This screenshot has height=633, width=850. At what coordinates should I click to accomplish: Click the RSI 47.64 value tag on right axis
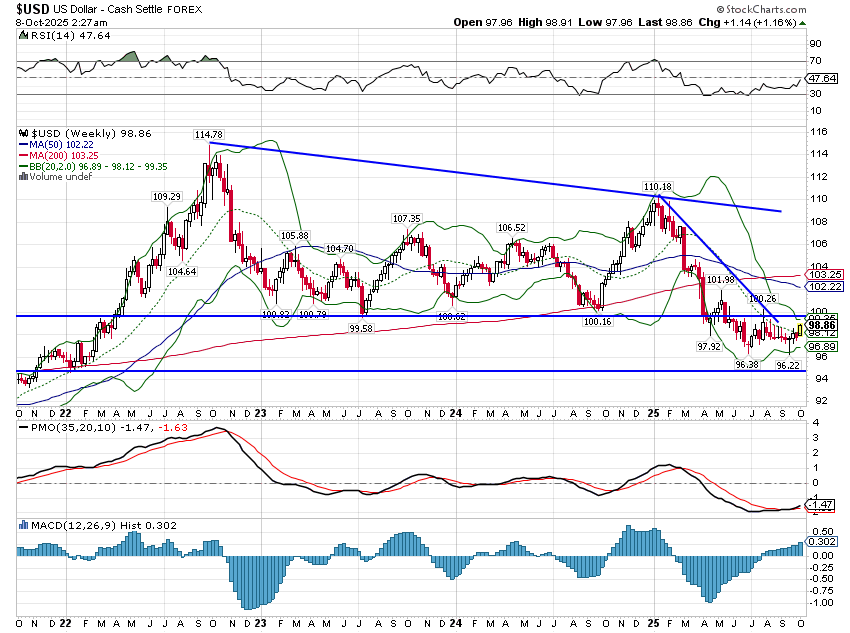[x=822, y=77]
